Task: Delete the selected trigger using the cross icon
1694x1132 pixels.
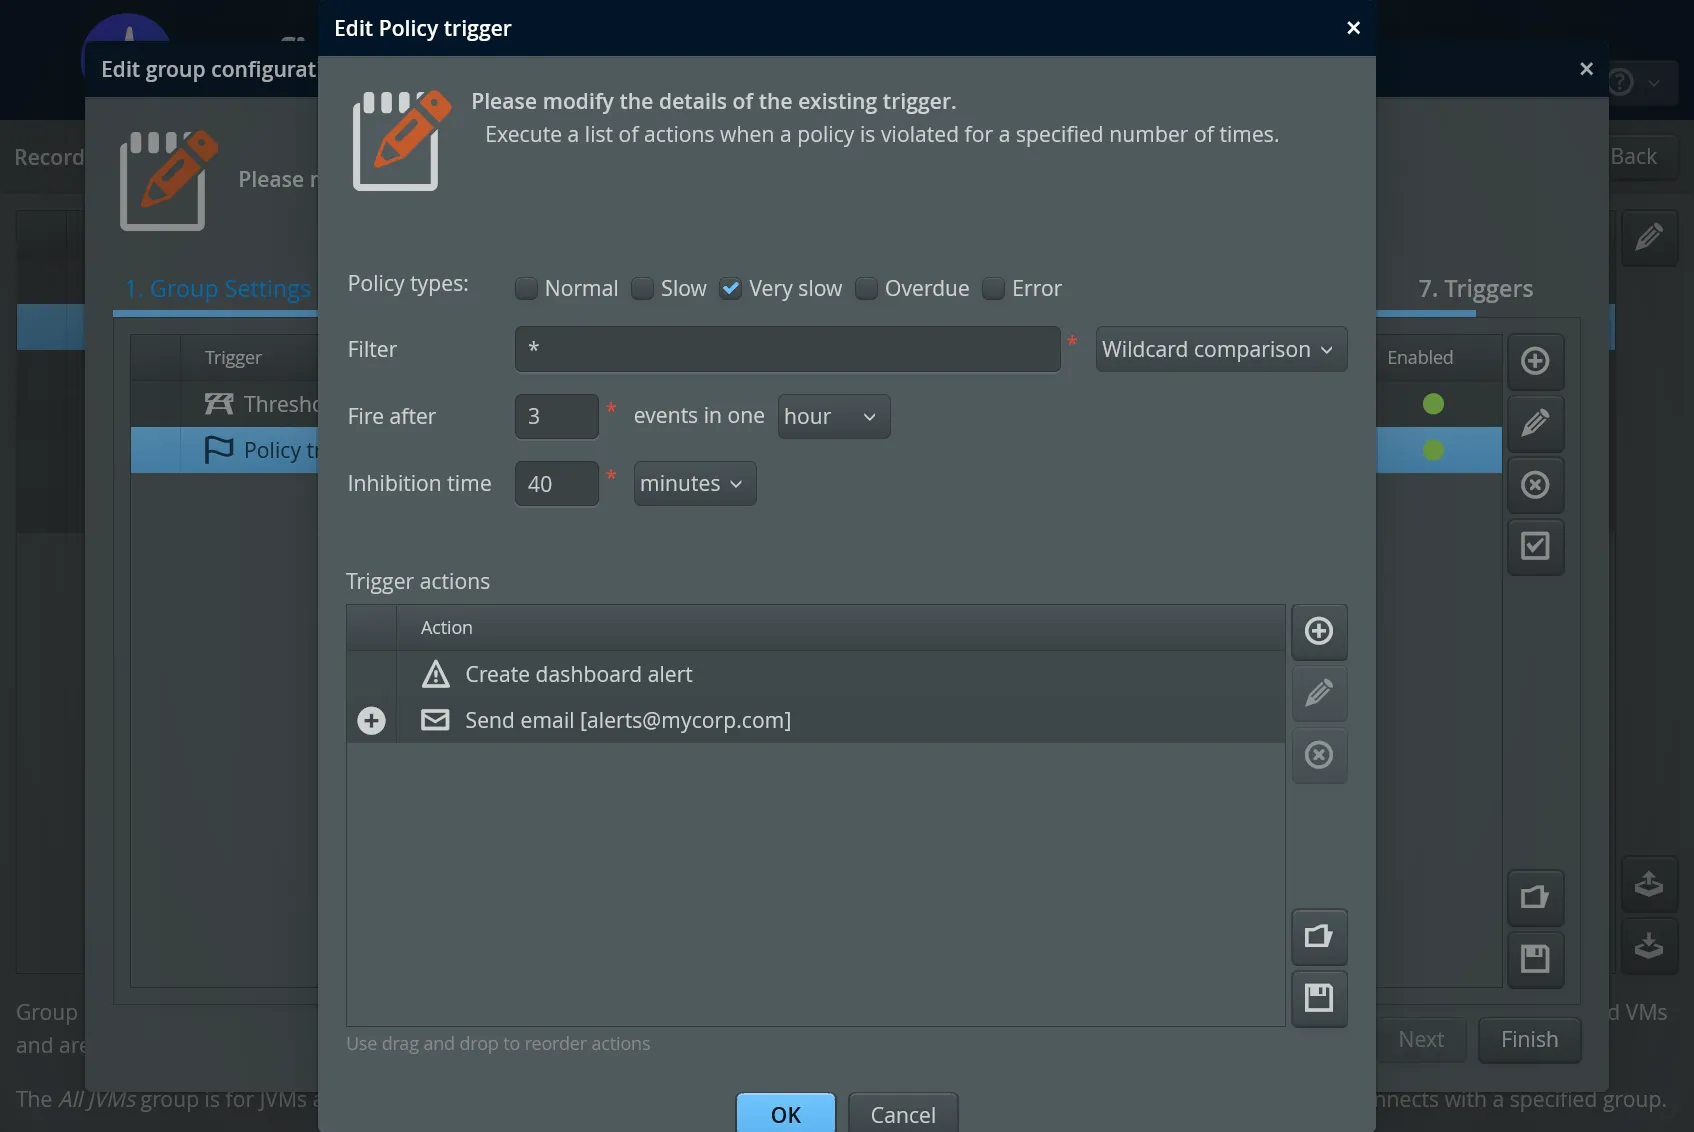Action: (x=1536, y=486)
